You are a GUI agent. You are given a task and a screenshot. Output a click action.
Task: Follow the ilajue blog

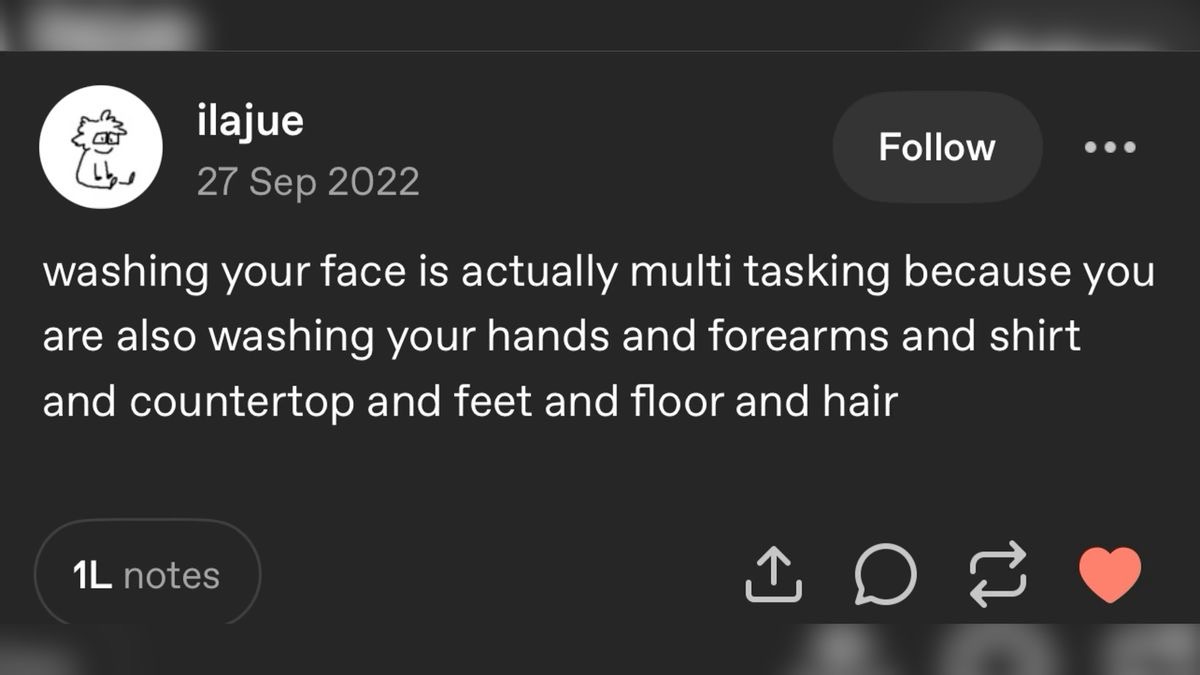click(x=937, y=147)
